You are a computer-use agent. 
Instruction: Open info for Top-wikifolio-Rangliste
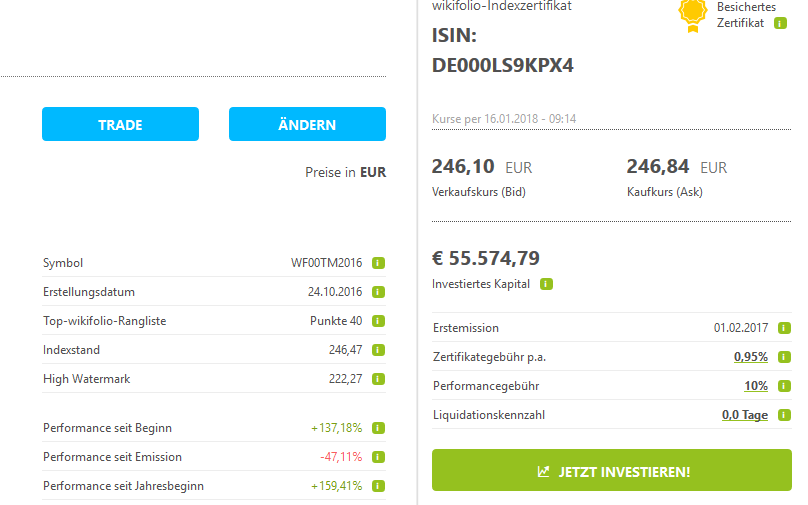pyautogui.click(x=379, y=321)
